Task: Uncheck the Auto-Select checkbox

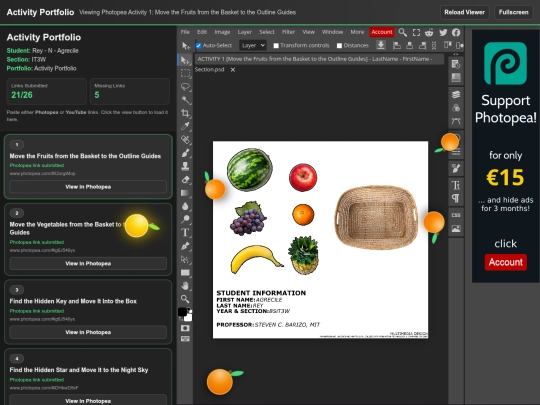Action: 198,45
